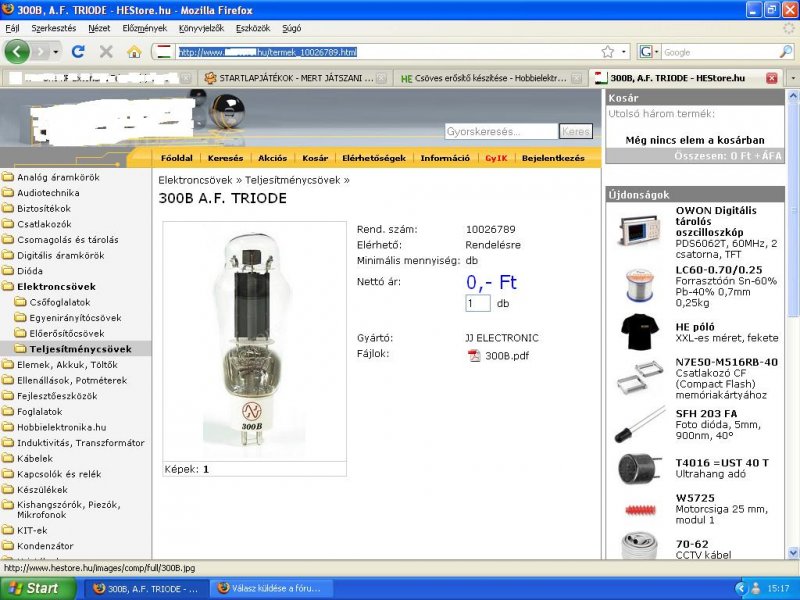The image size is (800, 600).
Task: Open the 300B.pdf file link
Action: click(x=507, y=356)
